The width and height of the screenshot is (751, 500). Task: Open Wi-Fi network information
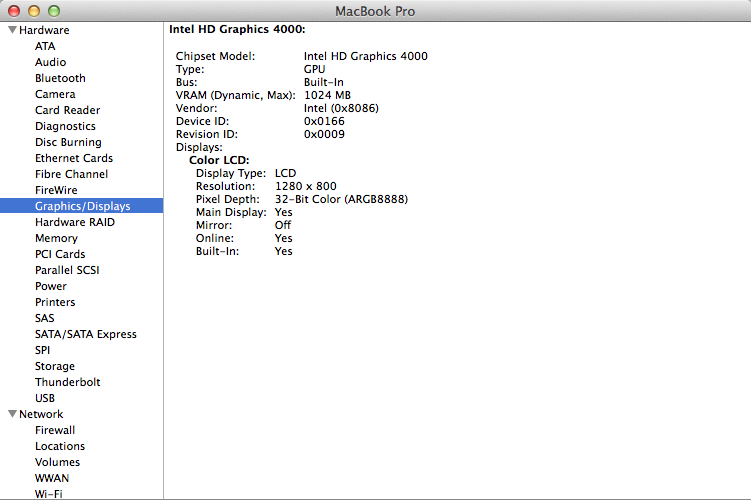click(x=48, y=494)
